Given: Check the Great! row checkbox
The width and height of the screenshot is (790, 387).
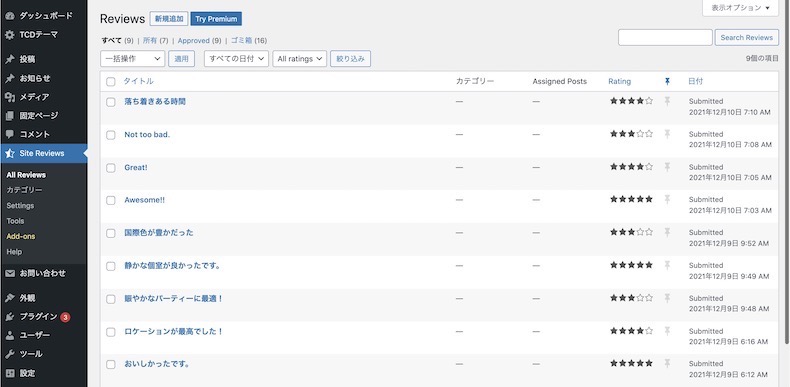Looking at the screenshot, I should 111,168.
